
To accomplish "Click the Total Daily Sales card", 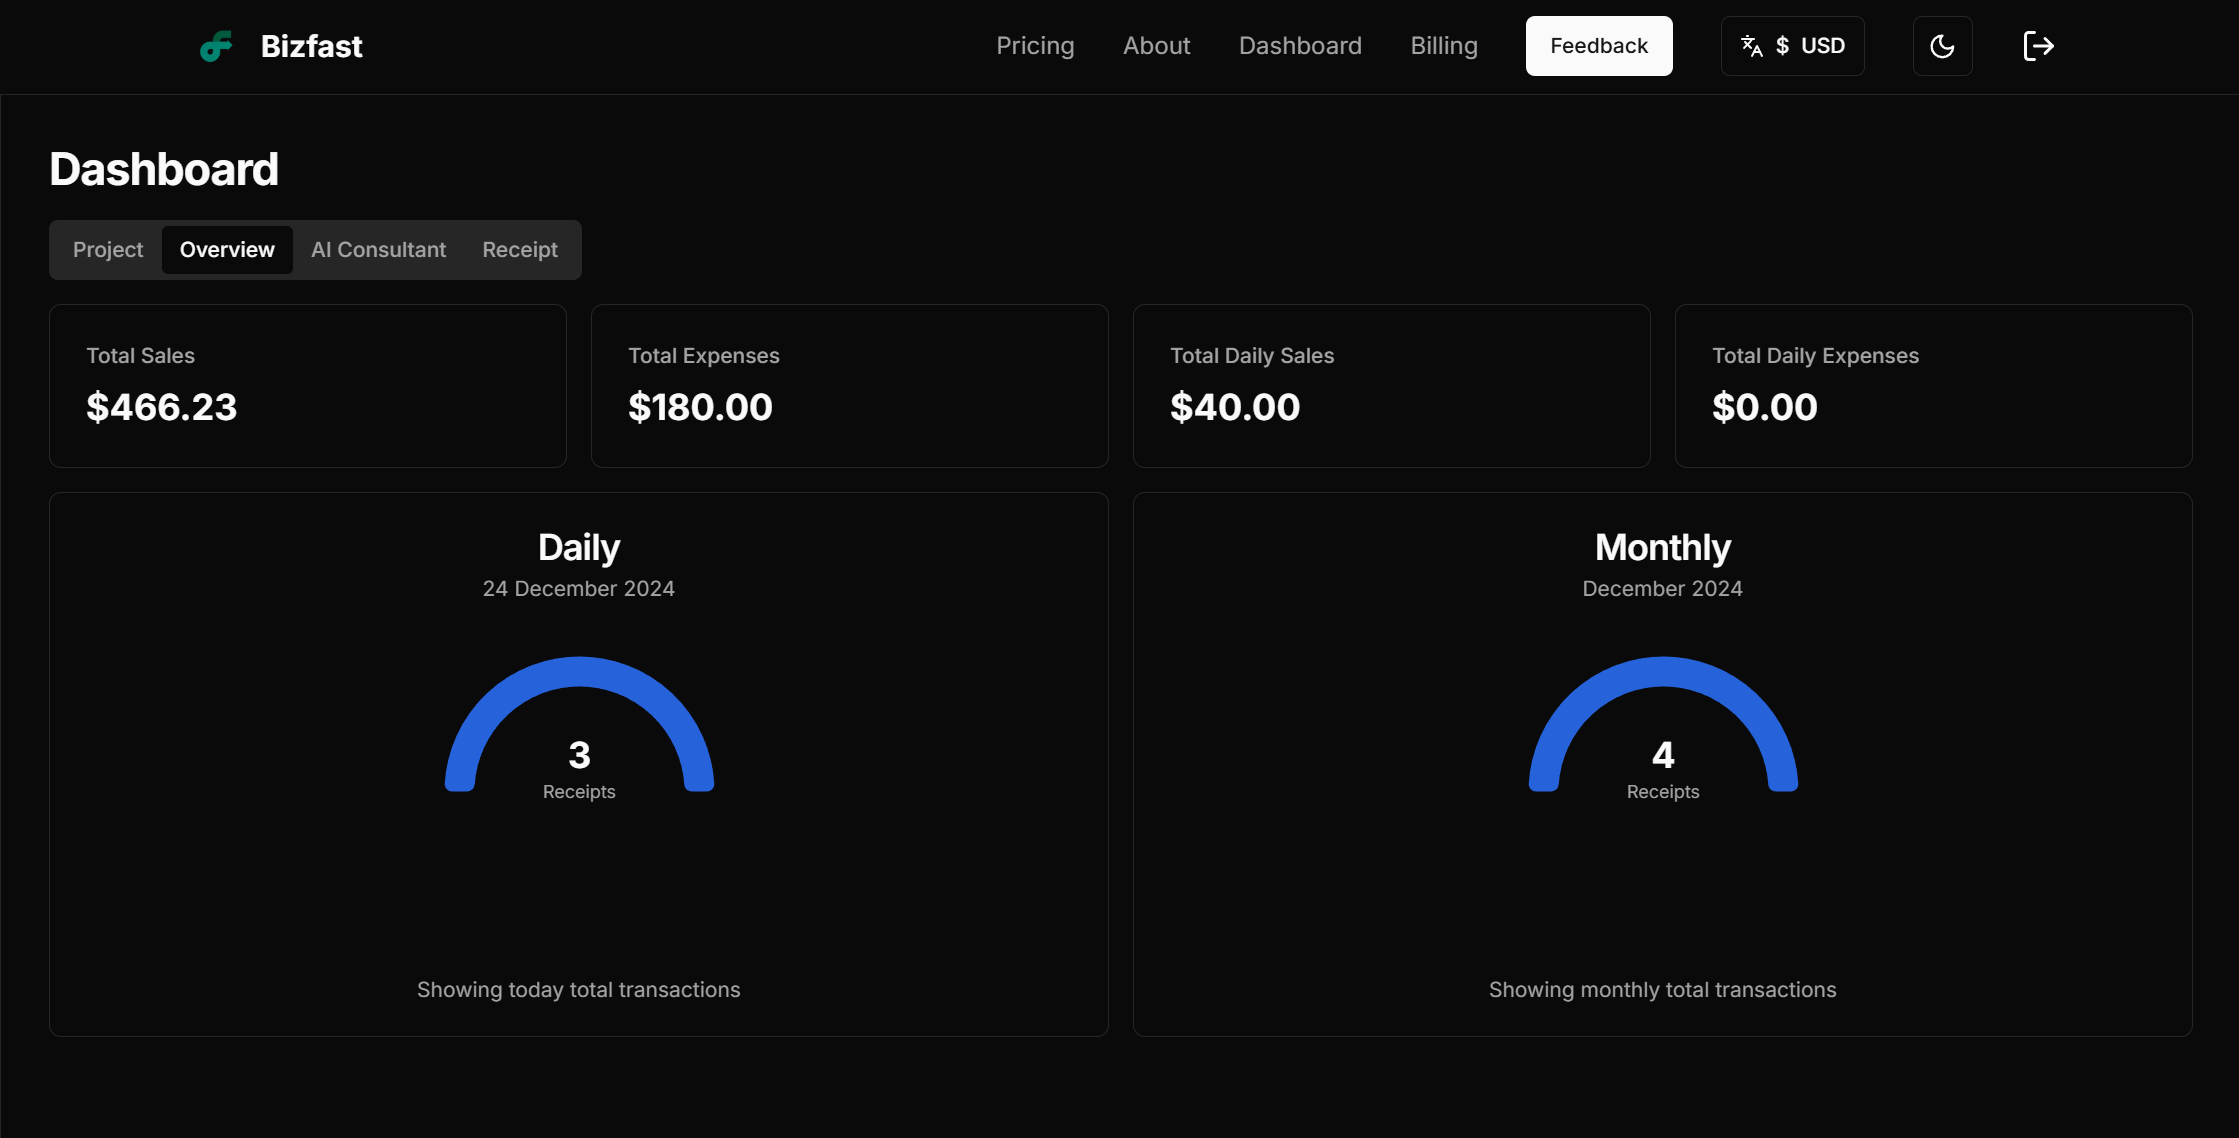I will click(x=1391, y=386).
